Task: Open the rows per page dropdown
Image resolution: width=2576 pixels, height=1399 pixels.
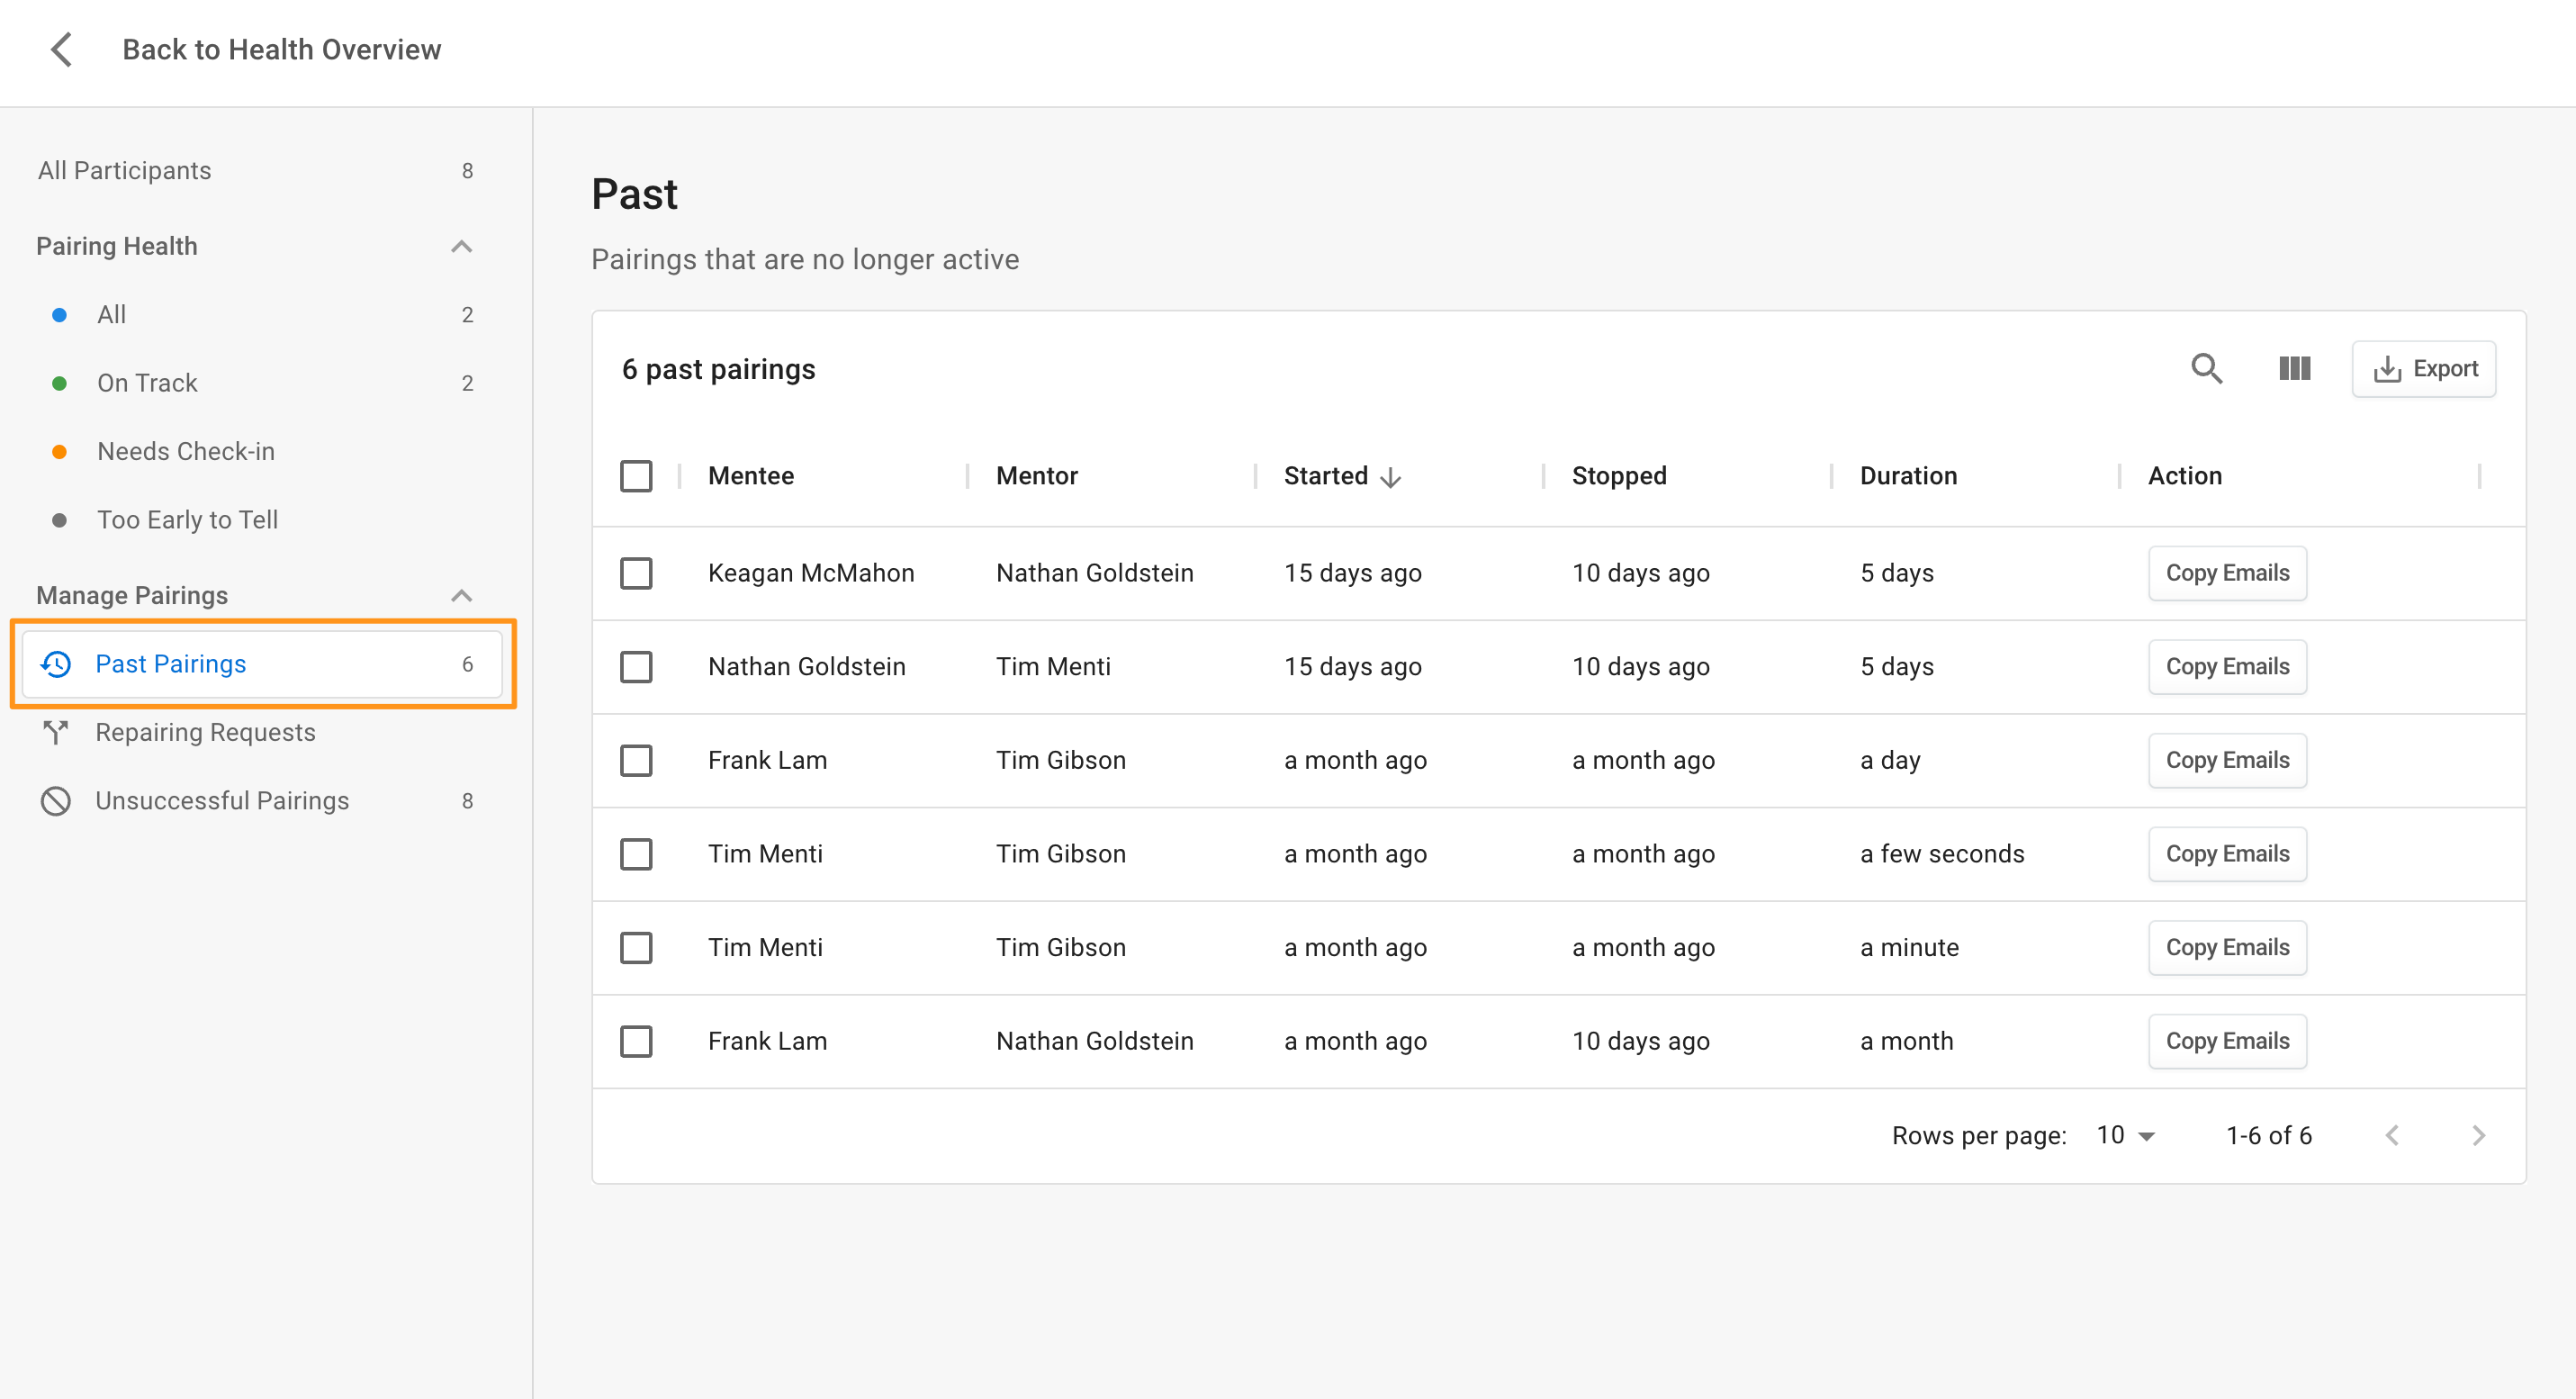Action: (2126, 1135)
